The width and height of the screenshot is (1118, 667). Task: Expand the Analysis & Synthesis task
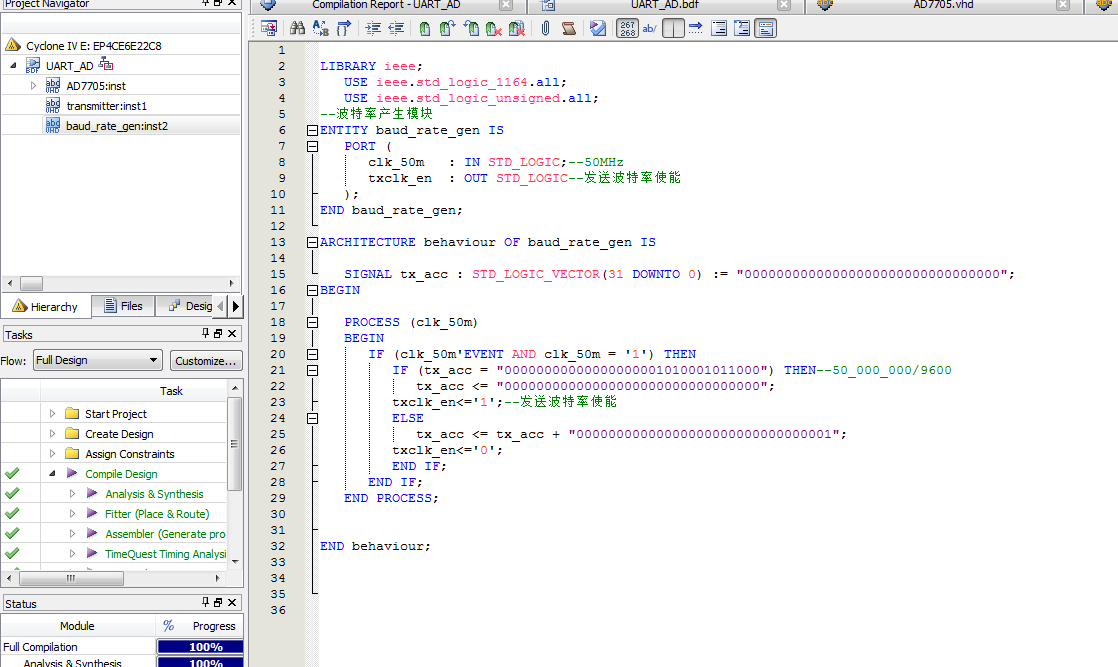click(72, 494)
